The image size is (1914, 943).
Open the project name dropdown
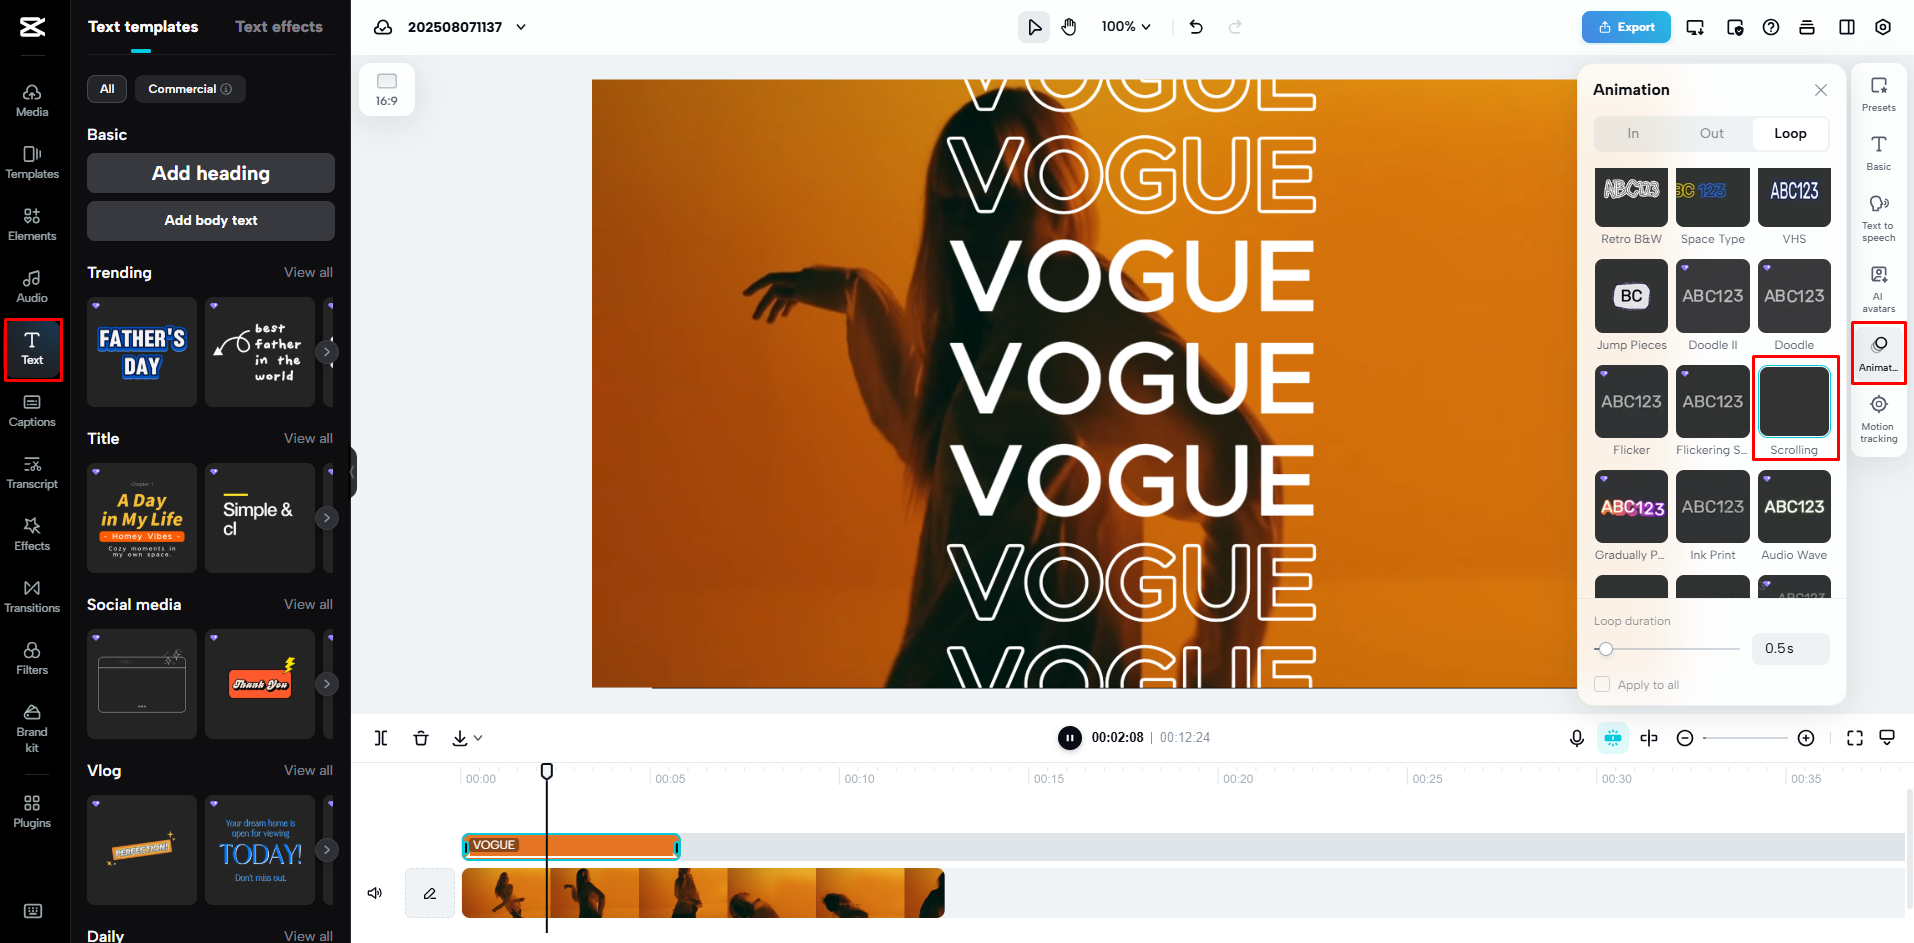521,27
